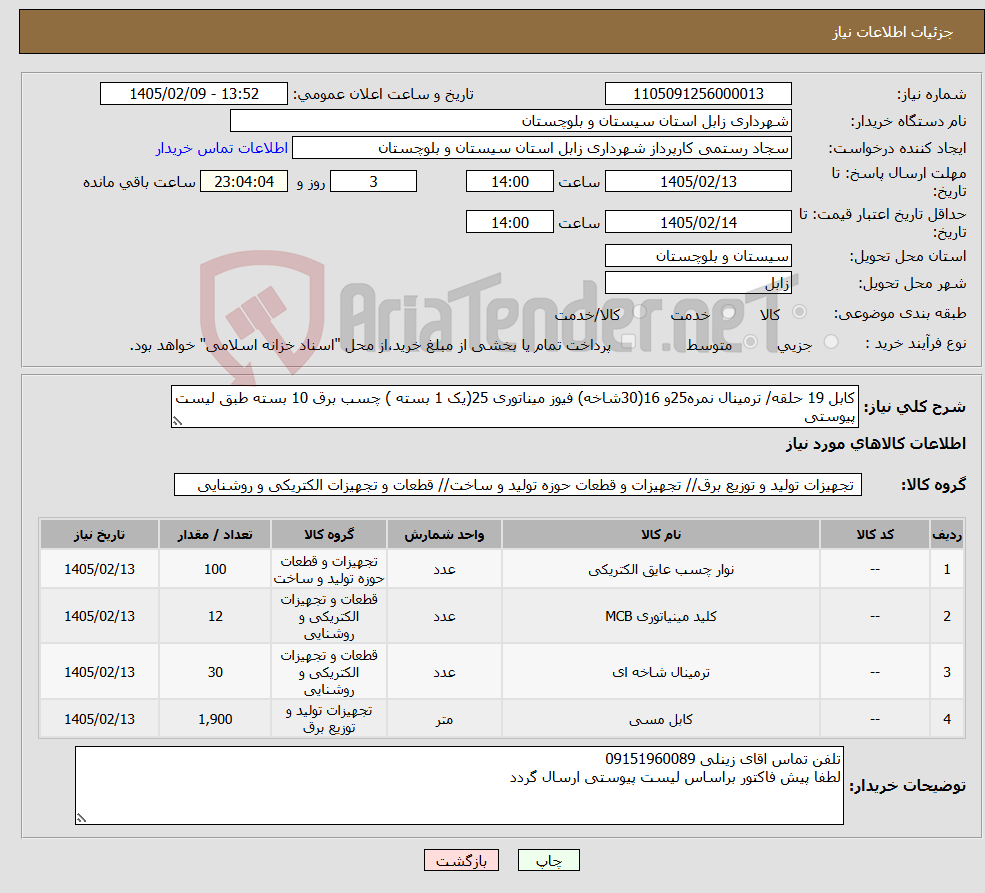Click the buyer notes text area
The image size is (985, 893).
(x=459, y=785)
